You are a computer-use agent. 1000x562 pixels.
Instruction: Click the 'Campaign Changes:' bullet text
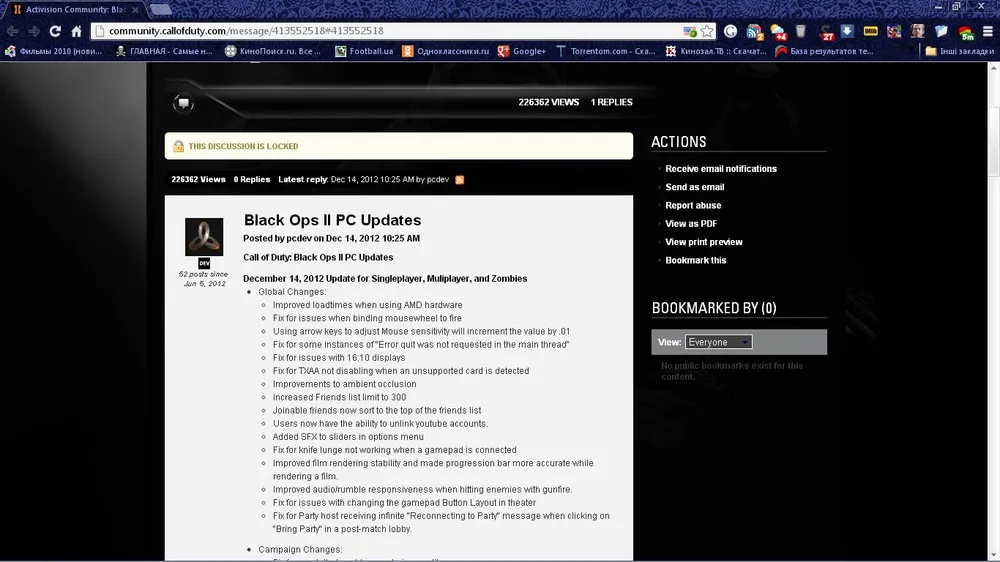[300, 549]
